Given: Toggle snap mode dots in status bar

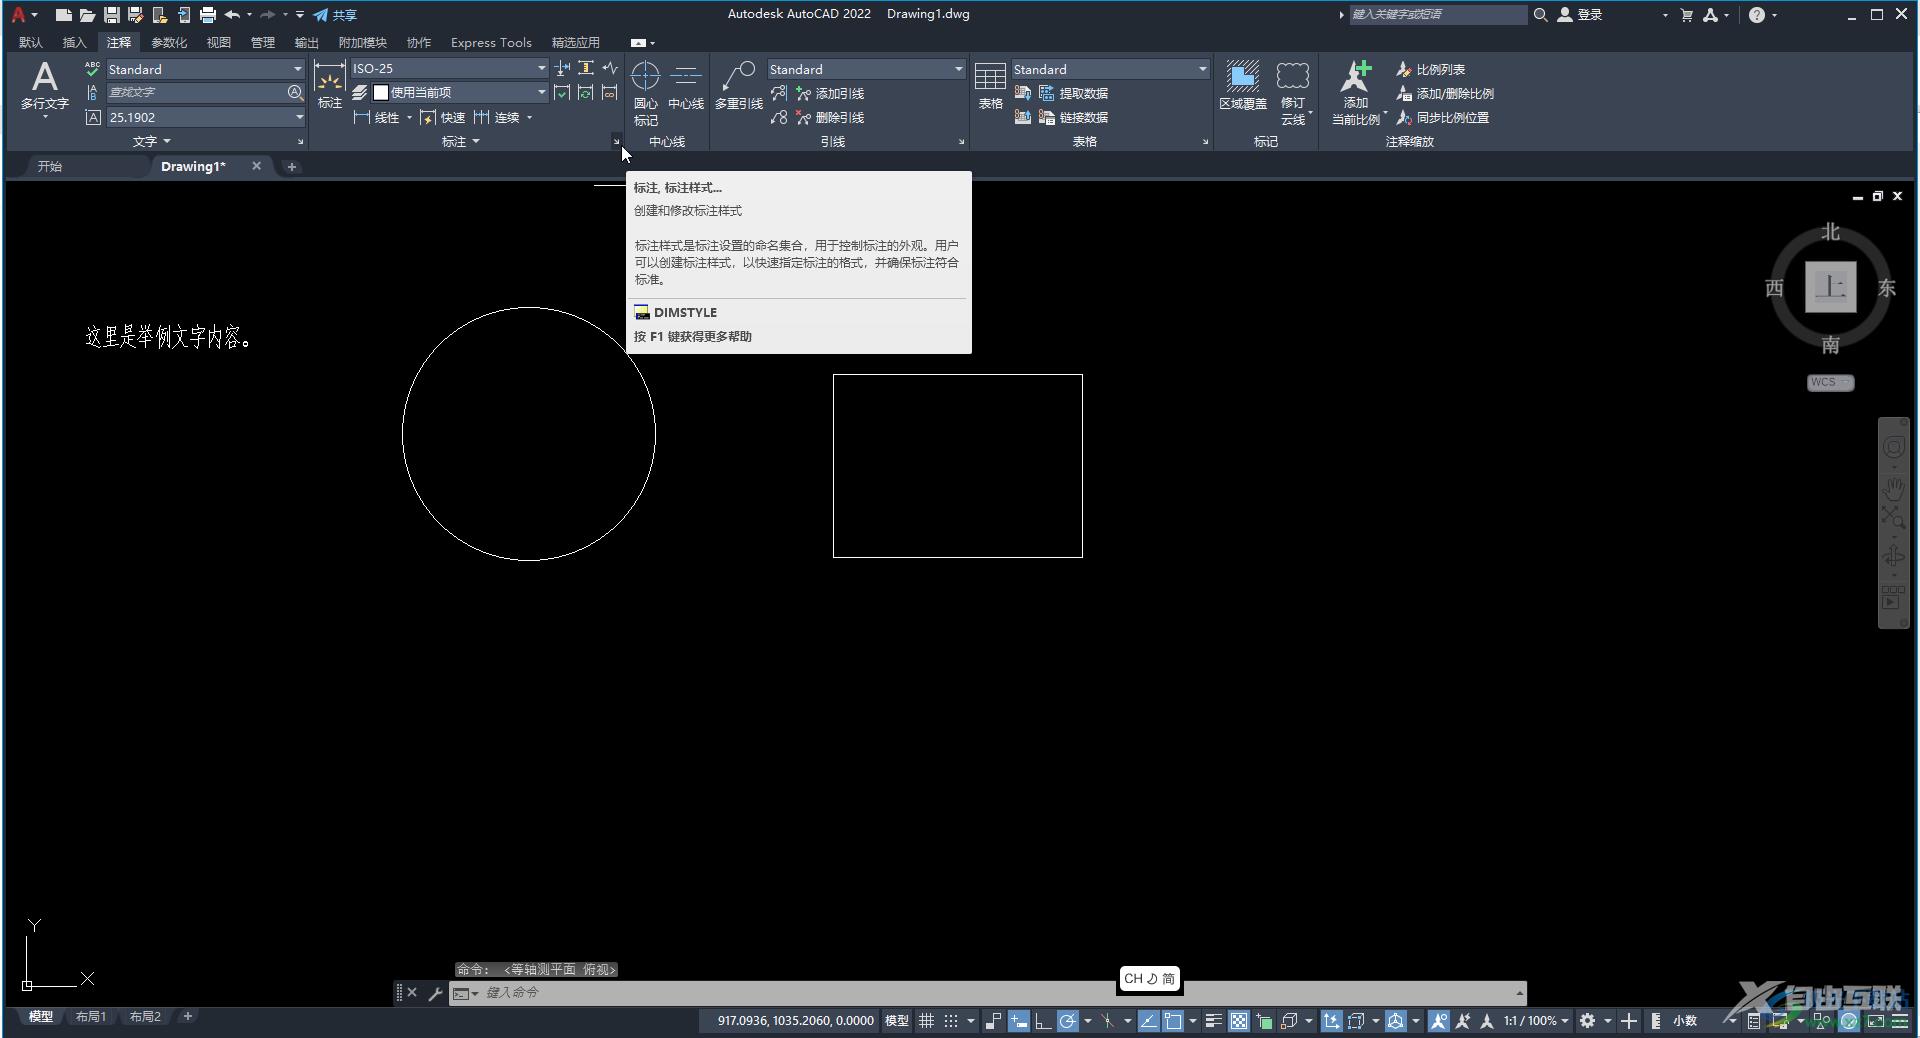Looking at the screenshot, I should pos(951,1021).
